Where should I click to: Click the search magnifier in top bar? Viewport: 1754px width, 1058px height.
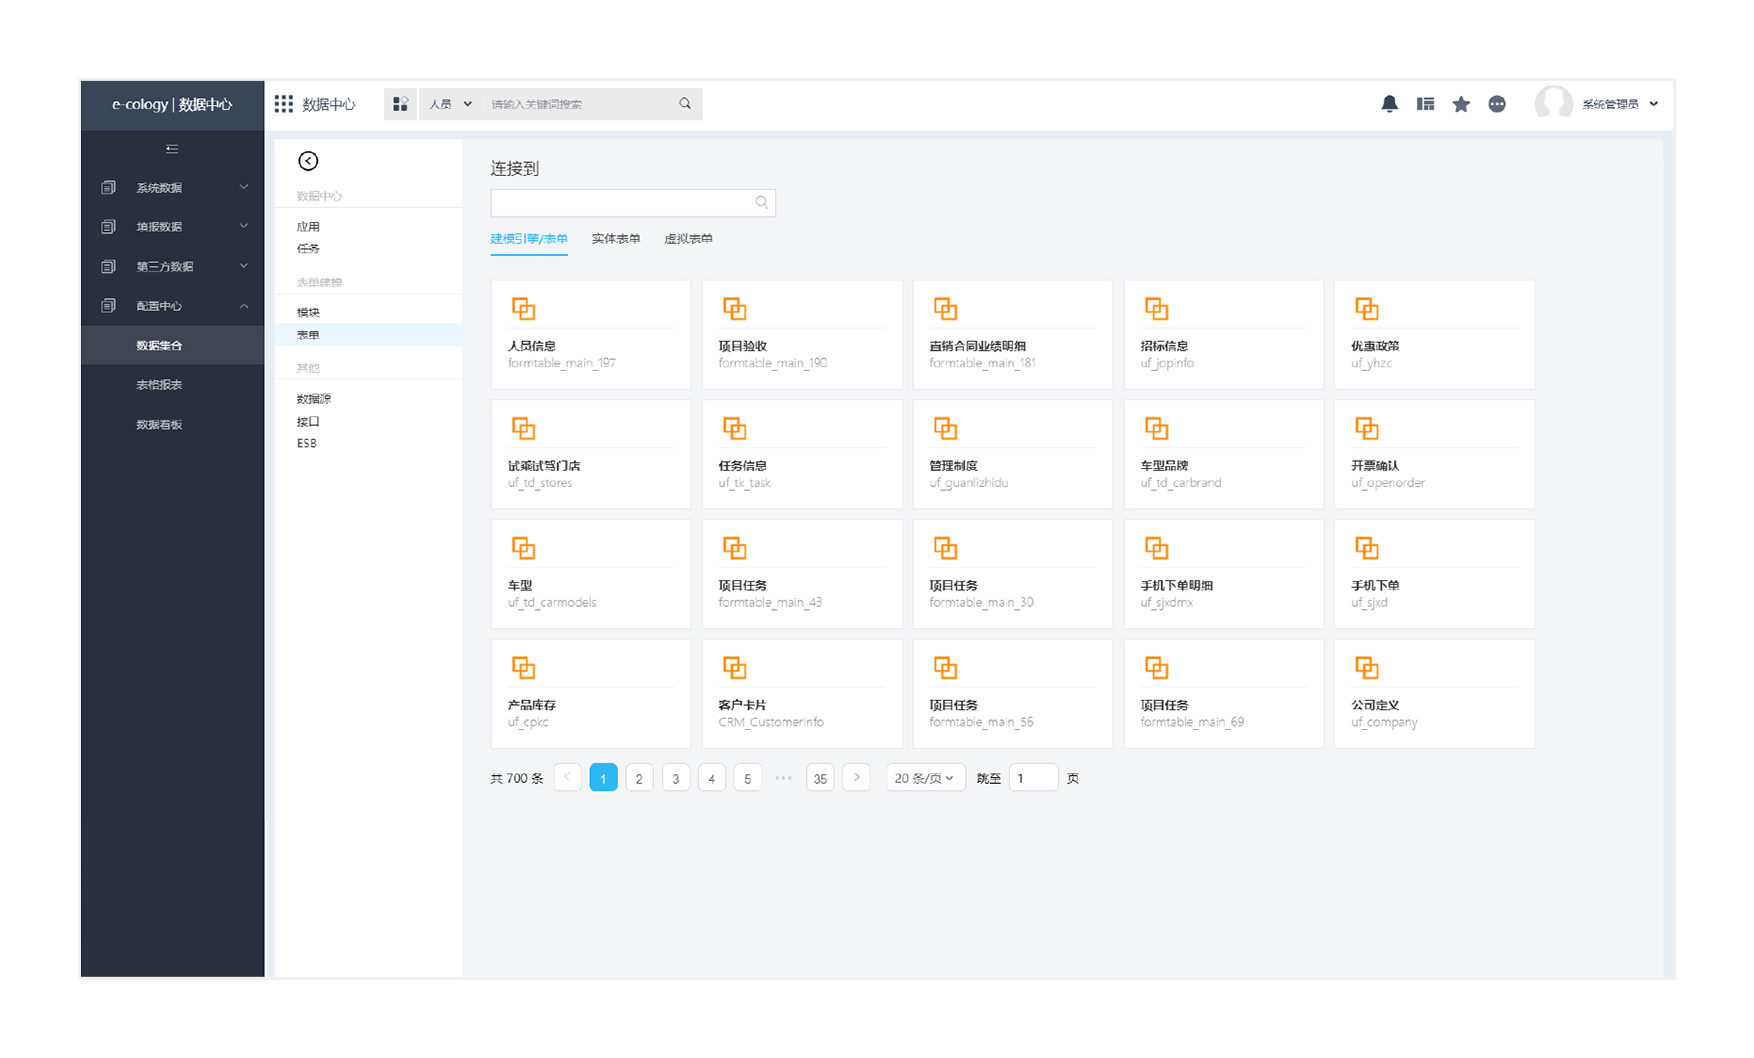(x=685, y=104)
